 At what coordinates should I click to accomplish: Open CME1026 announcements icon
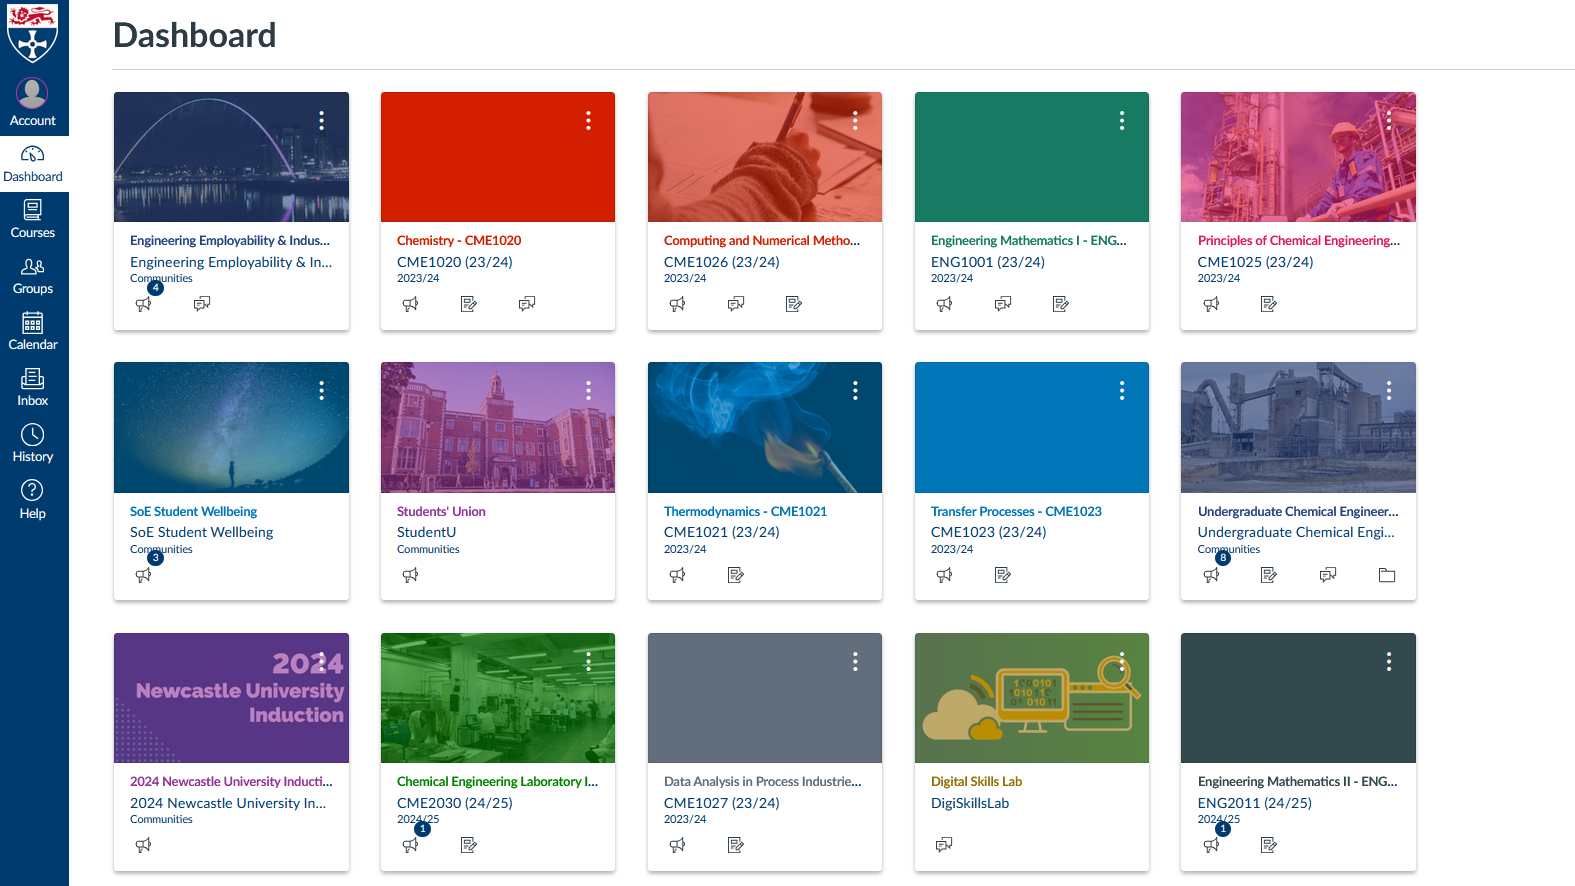[x=678, y=304]
